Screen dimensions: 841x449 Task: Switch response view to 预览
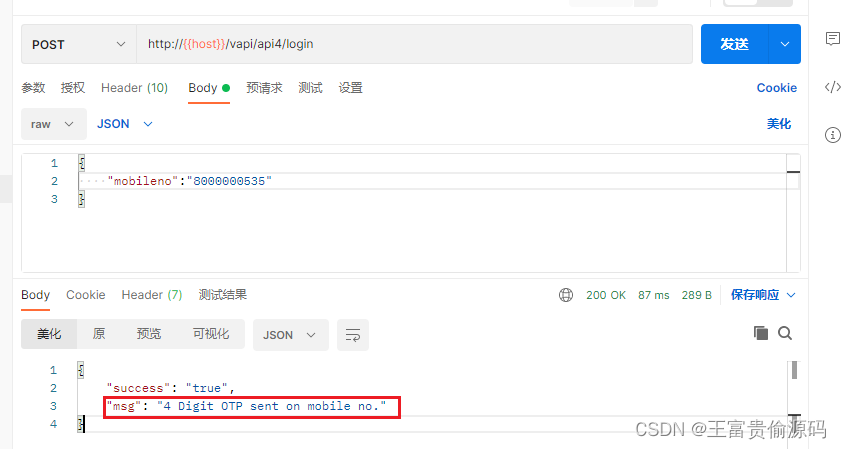149,334
